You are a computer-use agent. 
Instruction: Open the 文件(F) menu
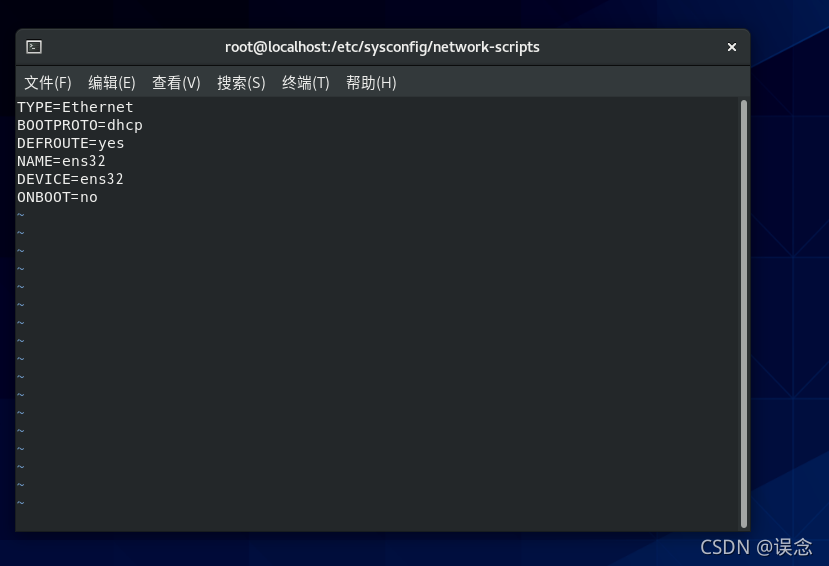[x=48, y=82]
